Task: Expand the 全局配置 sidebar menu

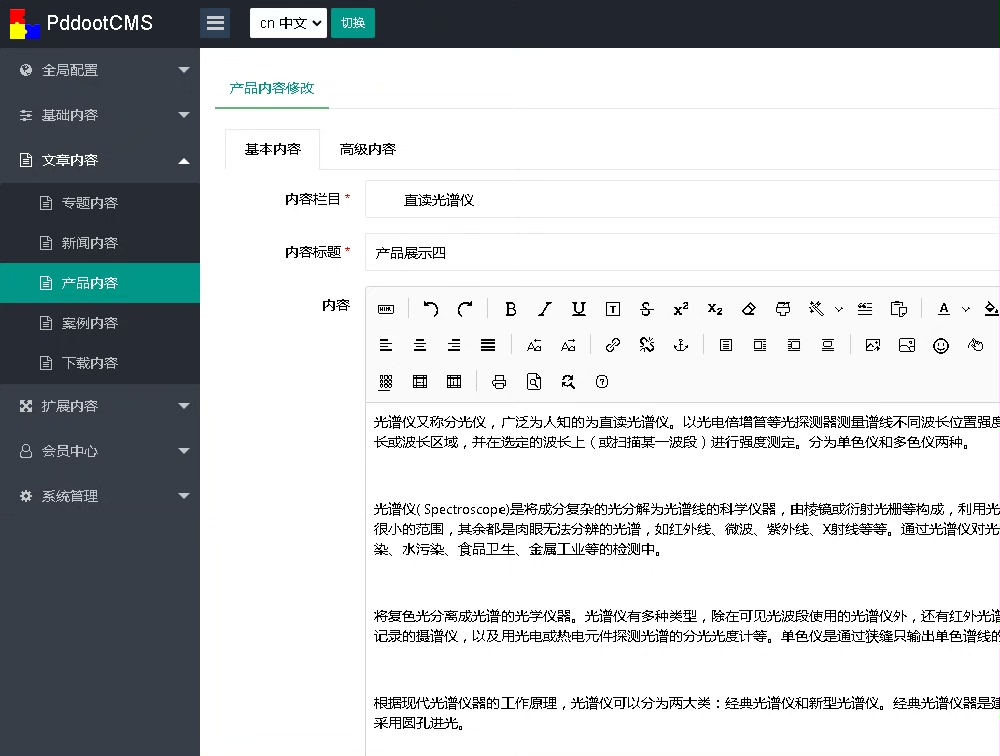Action: 100,70
